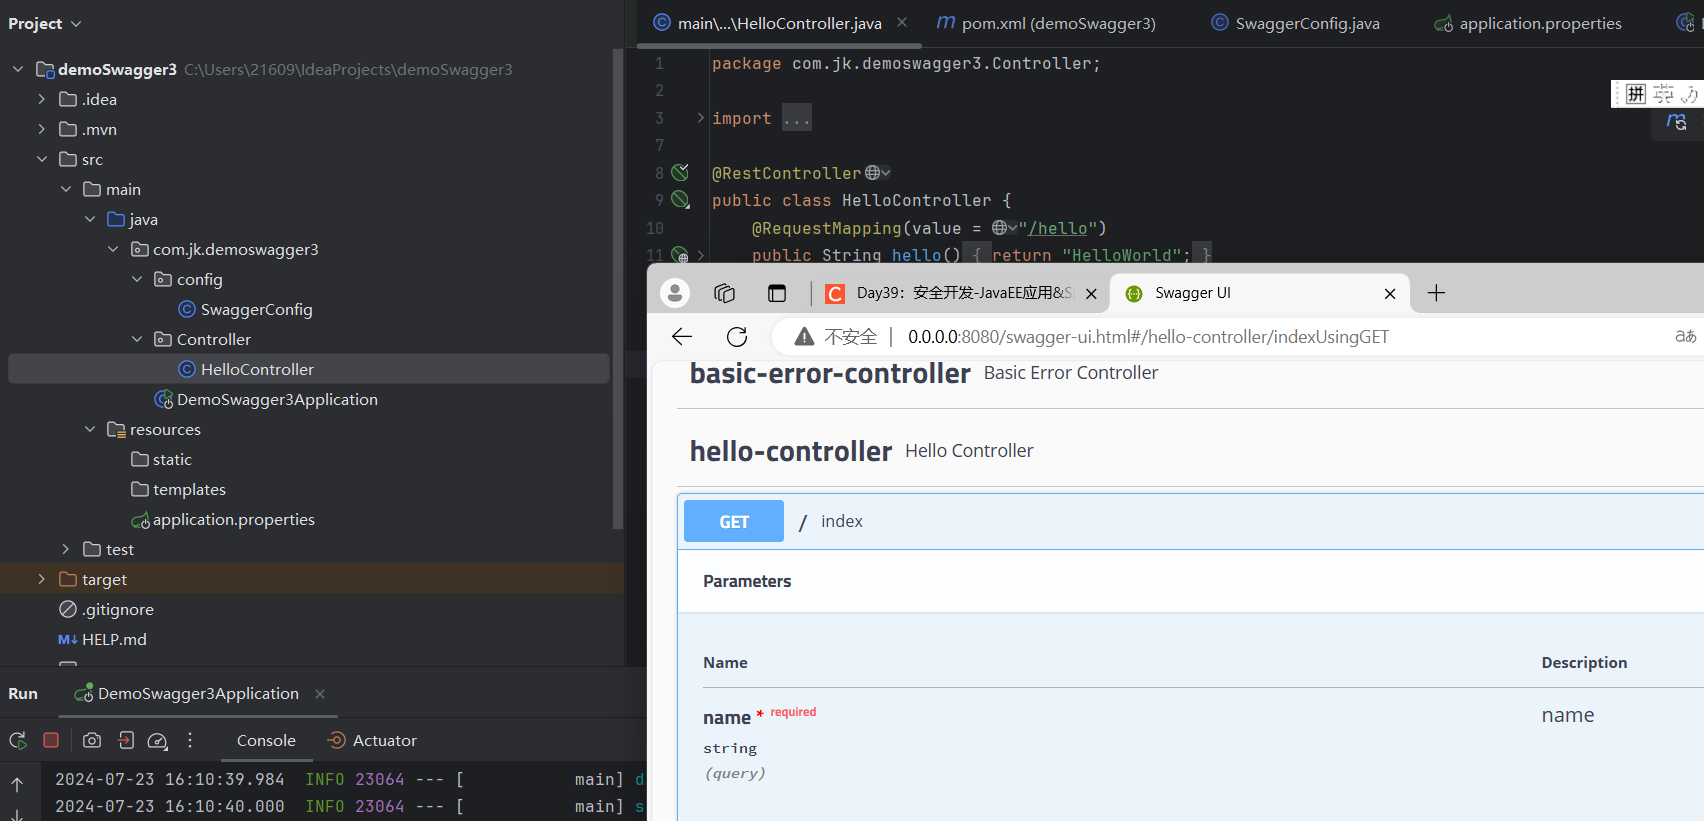The width and height of the screenshot is (1704, 821).
Task: Close the Swagger UI browser tab
Action: tap(1390, 294)
